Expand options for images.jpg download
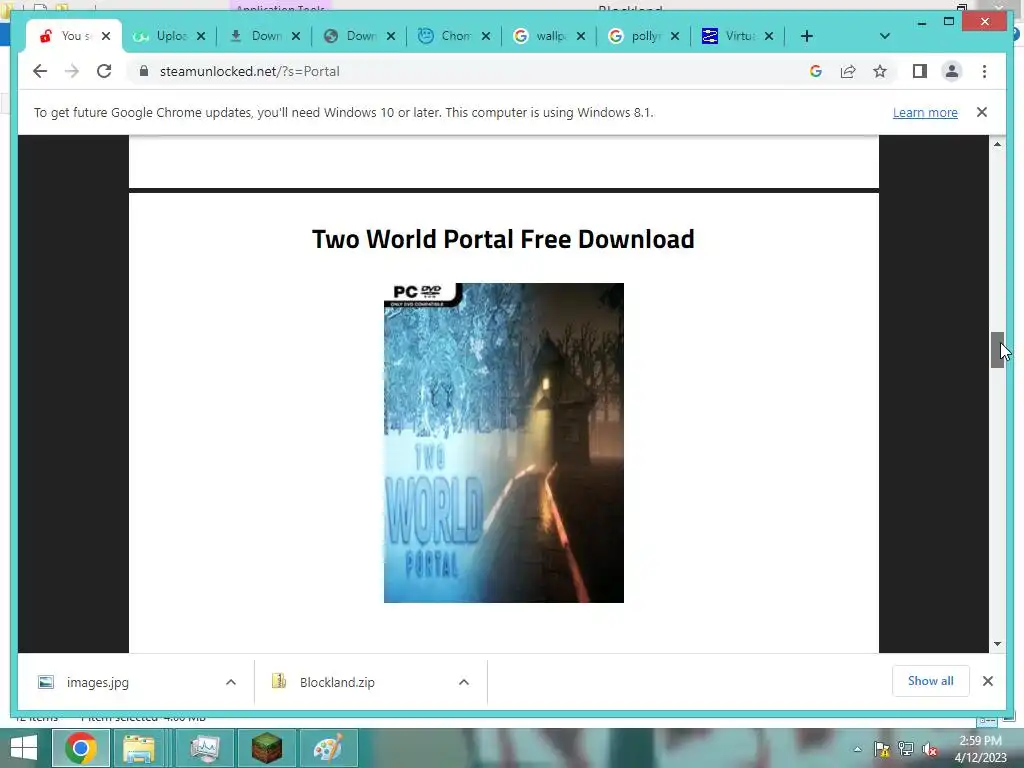Viewport: 1024px width, 768px height. [231, 682]
